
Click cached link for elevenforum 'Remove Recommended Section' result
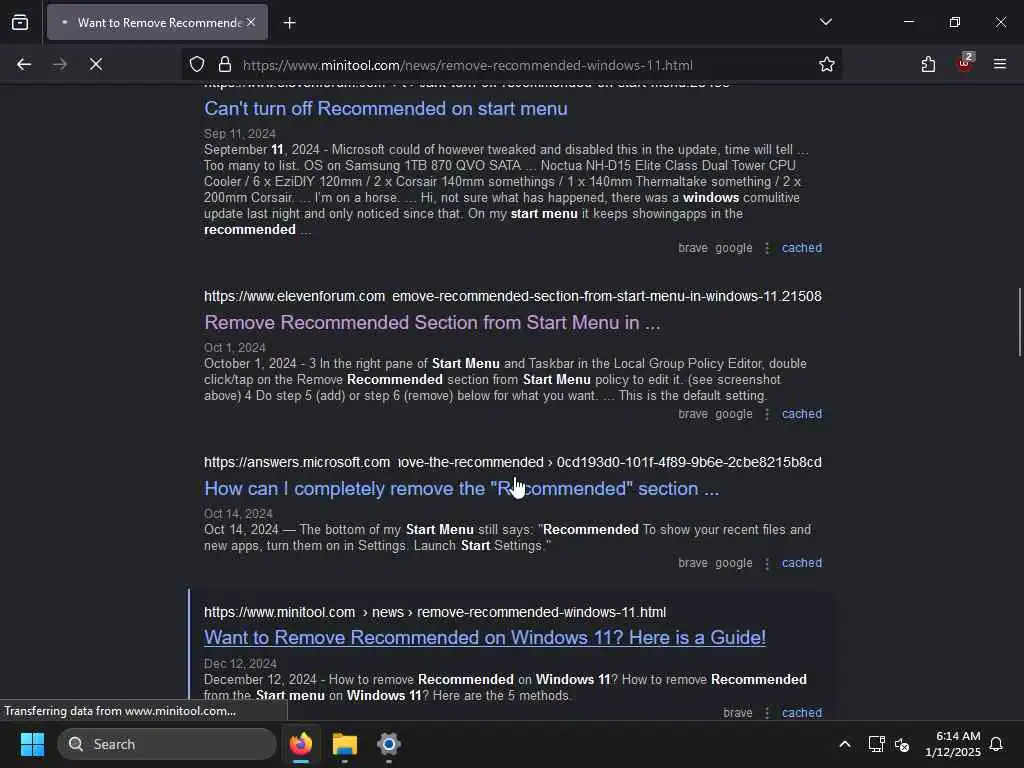[x=802, y=413]
